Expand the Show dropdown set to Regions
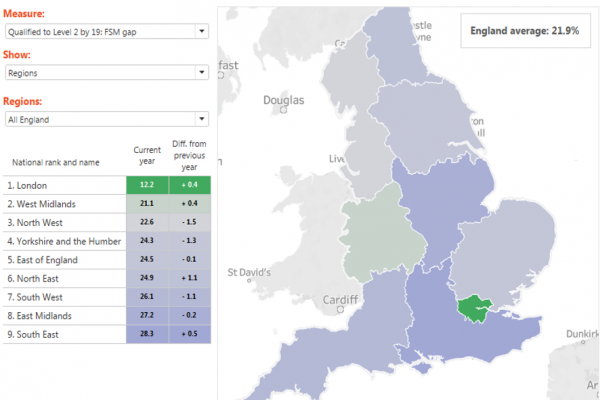The width and height of the screenshot is (600, 400). coord(105,74)
